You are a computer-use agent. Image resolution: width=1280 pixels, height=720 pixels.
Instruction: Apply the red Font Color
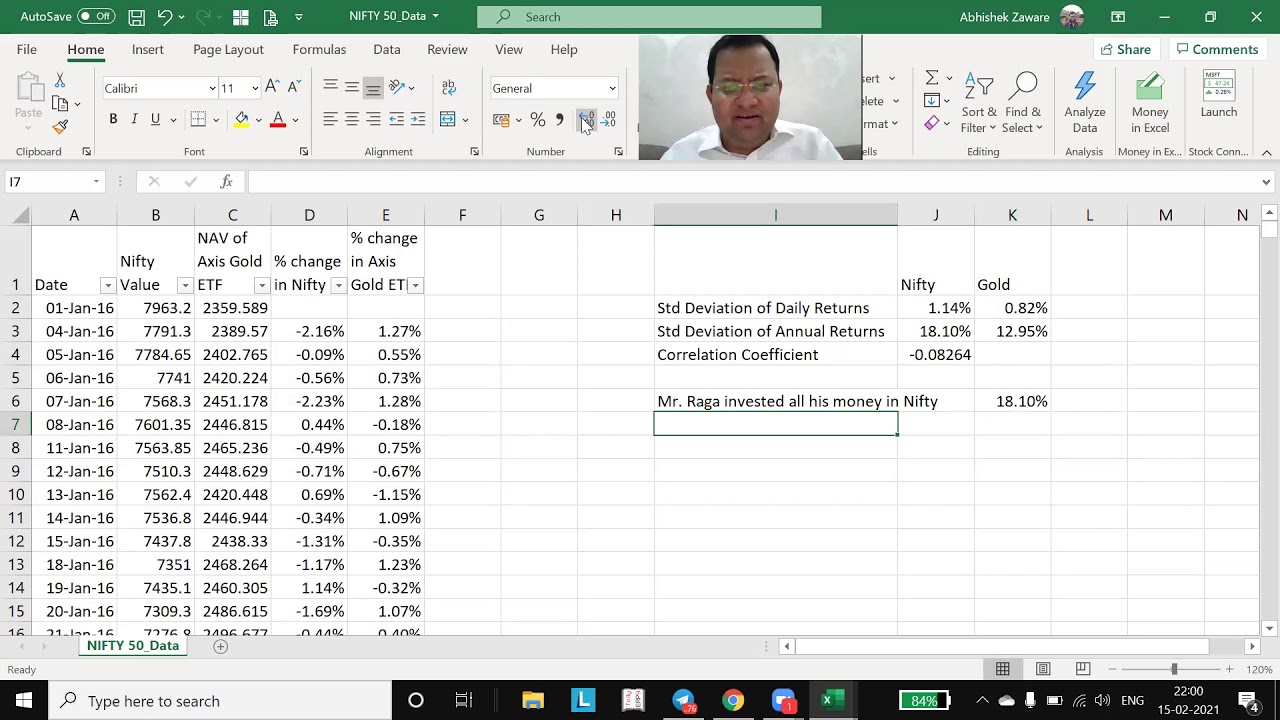point(278,119)
